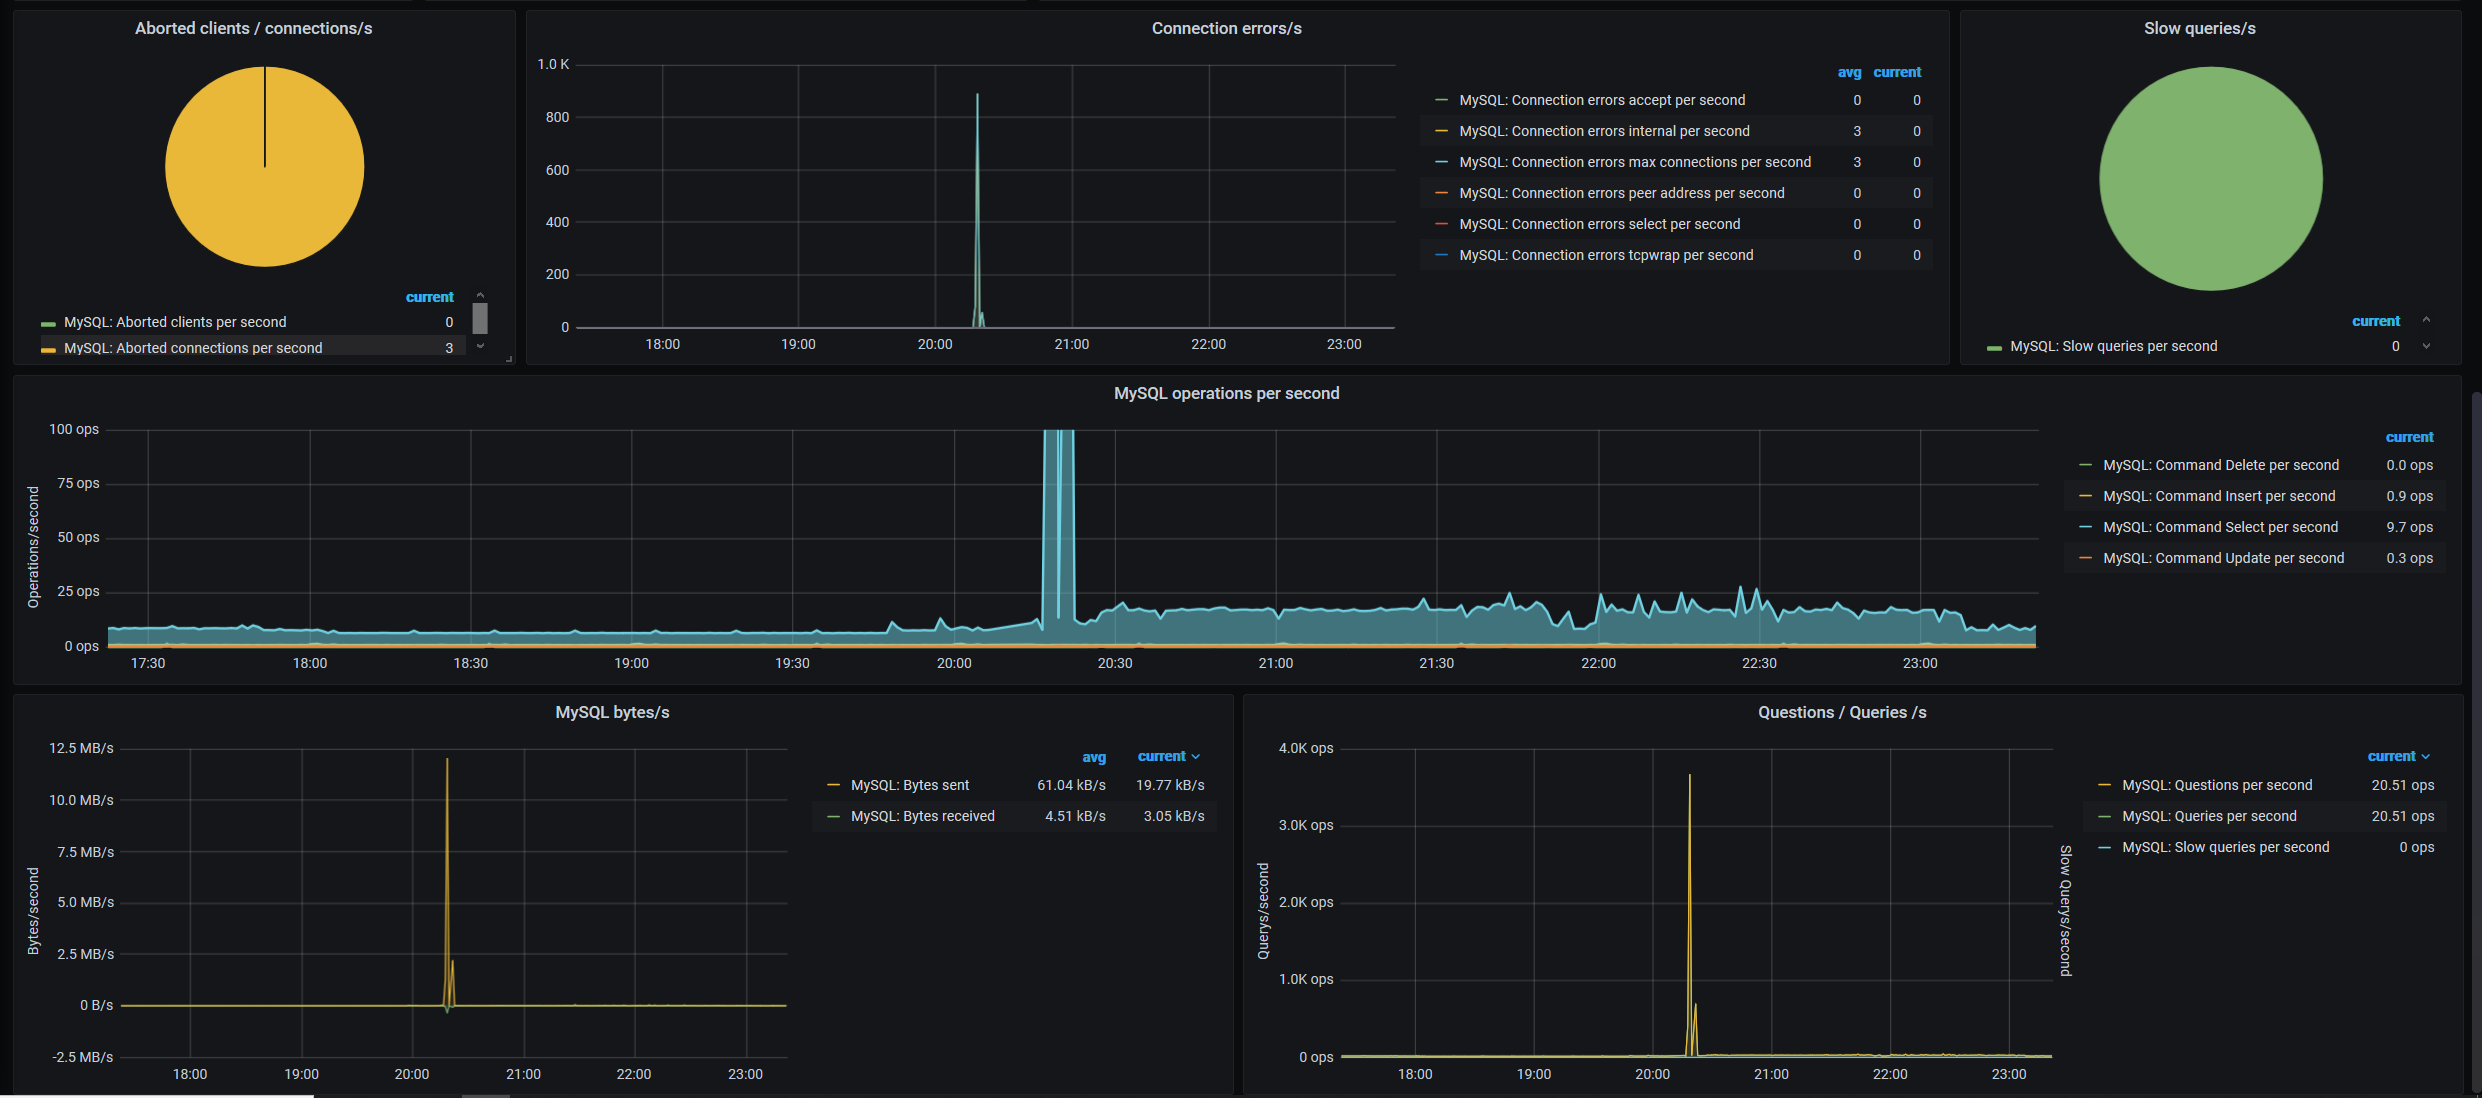The width and height of the screenshot is (2482, 1098).
Task: Sort Connection errors legend by 'avg' column
Action: [x=1849, y=73]
